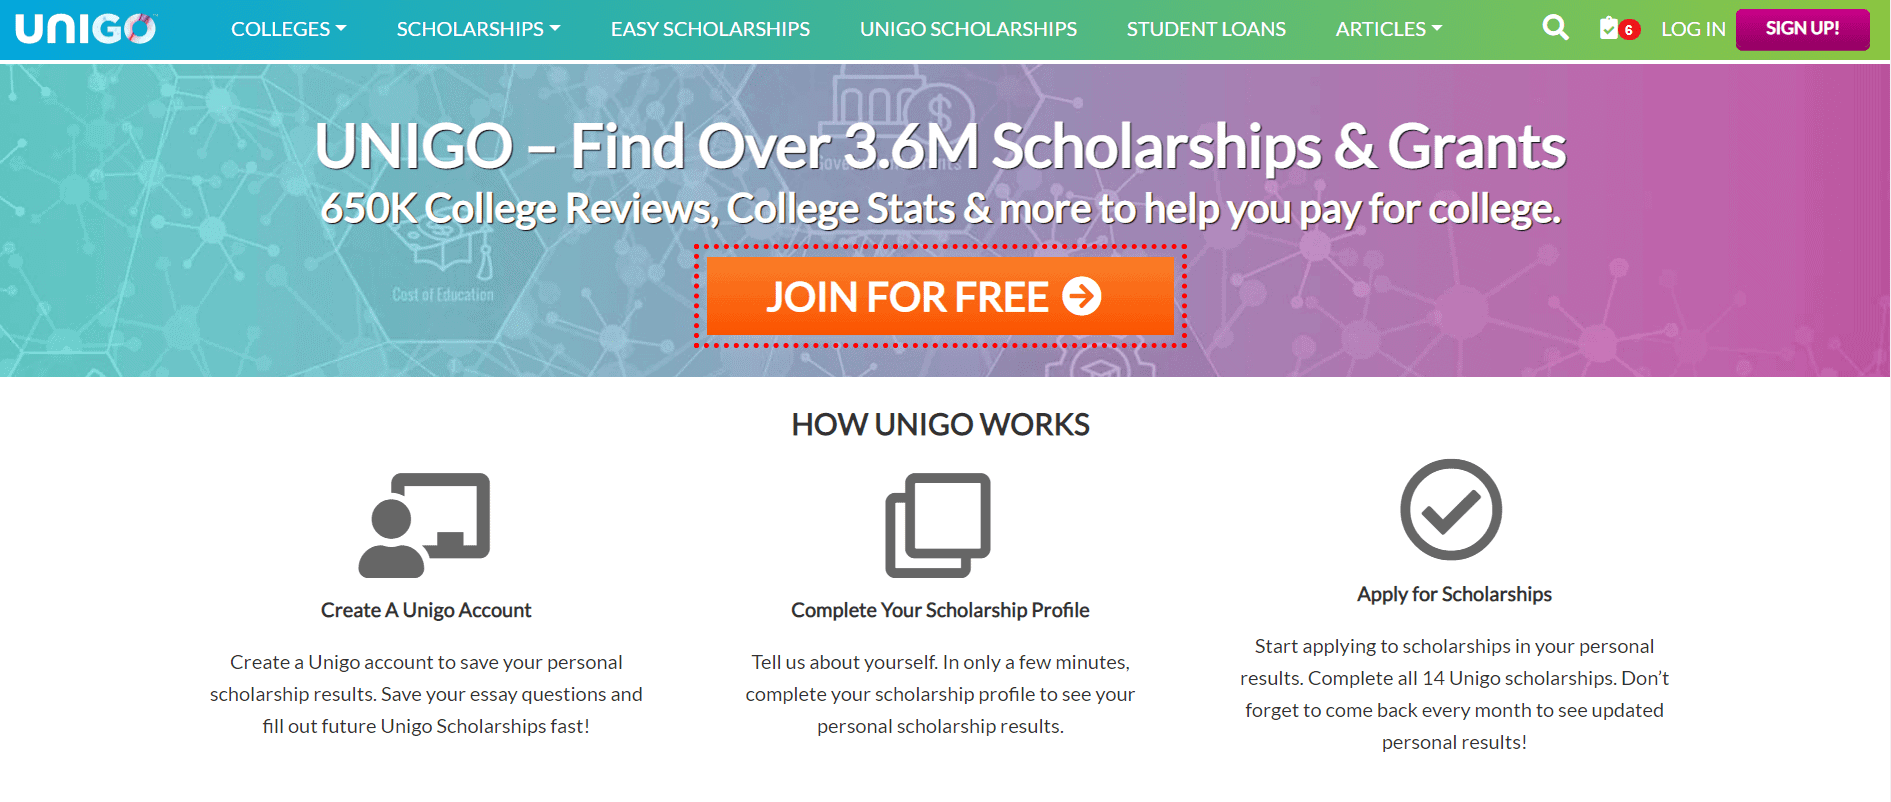Open the SCHOLARSHIPS dropdown menu
Image resolution: width=1891 pixels, height=802 pixels.
[478, 29]
